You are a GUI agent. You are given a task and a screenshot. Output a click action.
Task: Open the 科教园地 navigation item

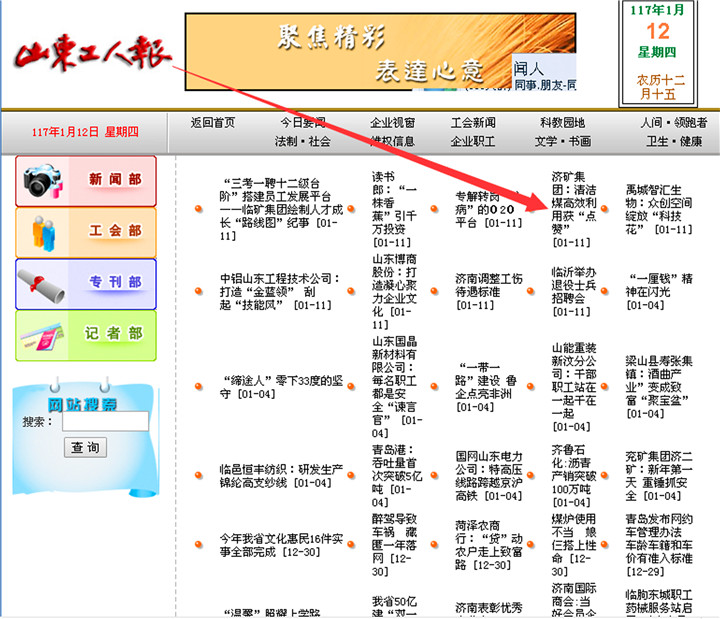point(562,122)
